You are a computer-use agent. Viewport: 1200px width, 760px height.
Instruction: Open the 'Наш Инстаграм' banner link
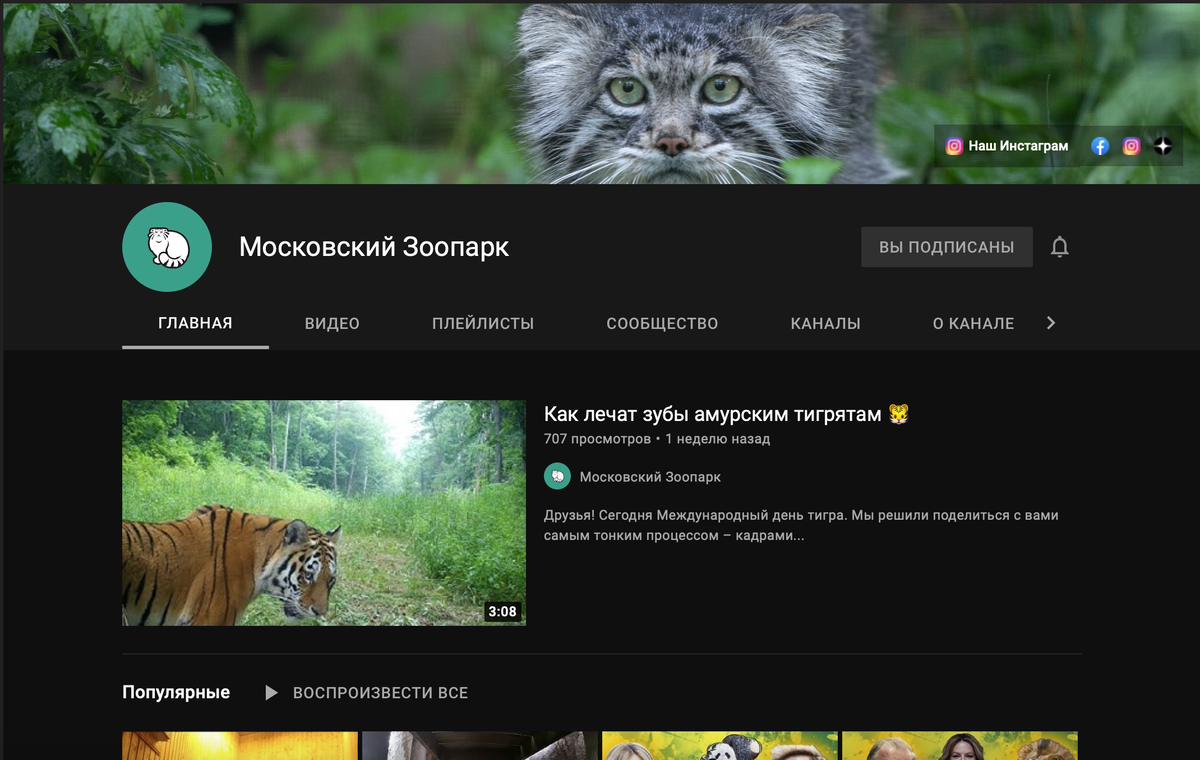click(x=1007, y=146)
